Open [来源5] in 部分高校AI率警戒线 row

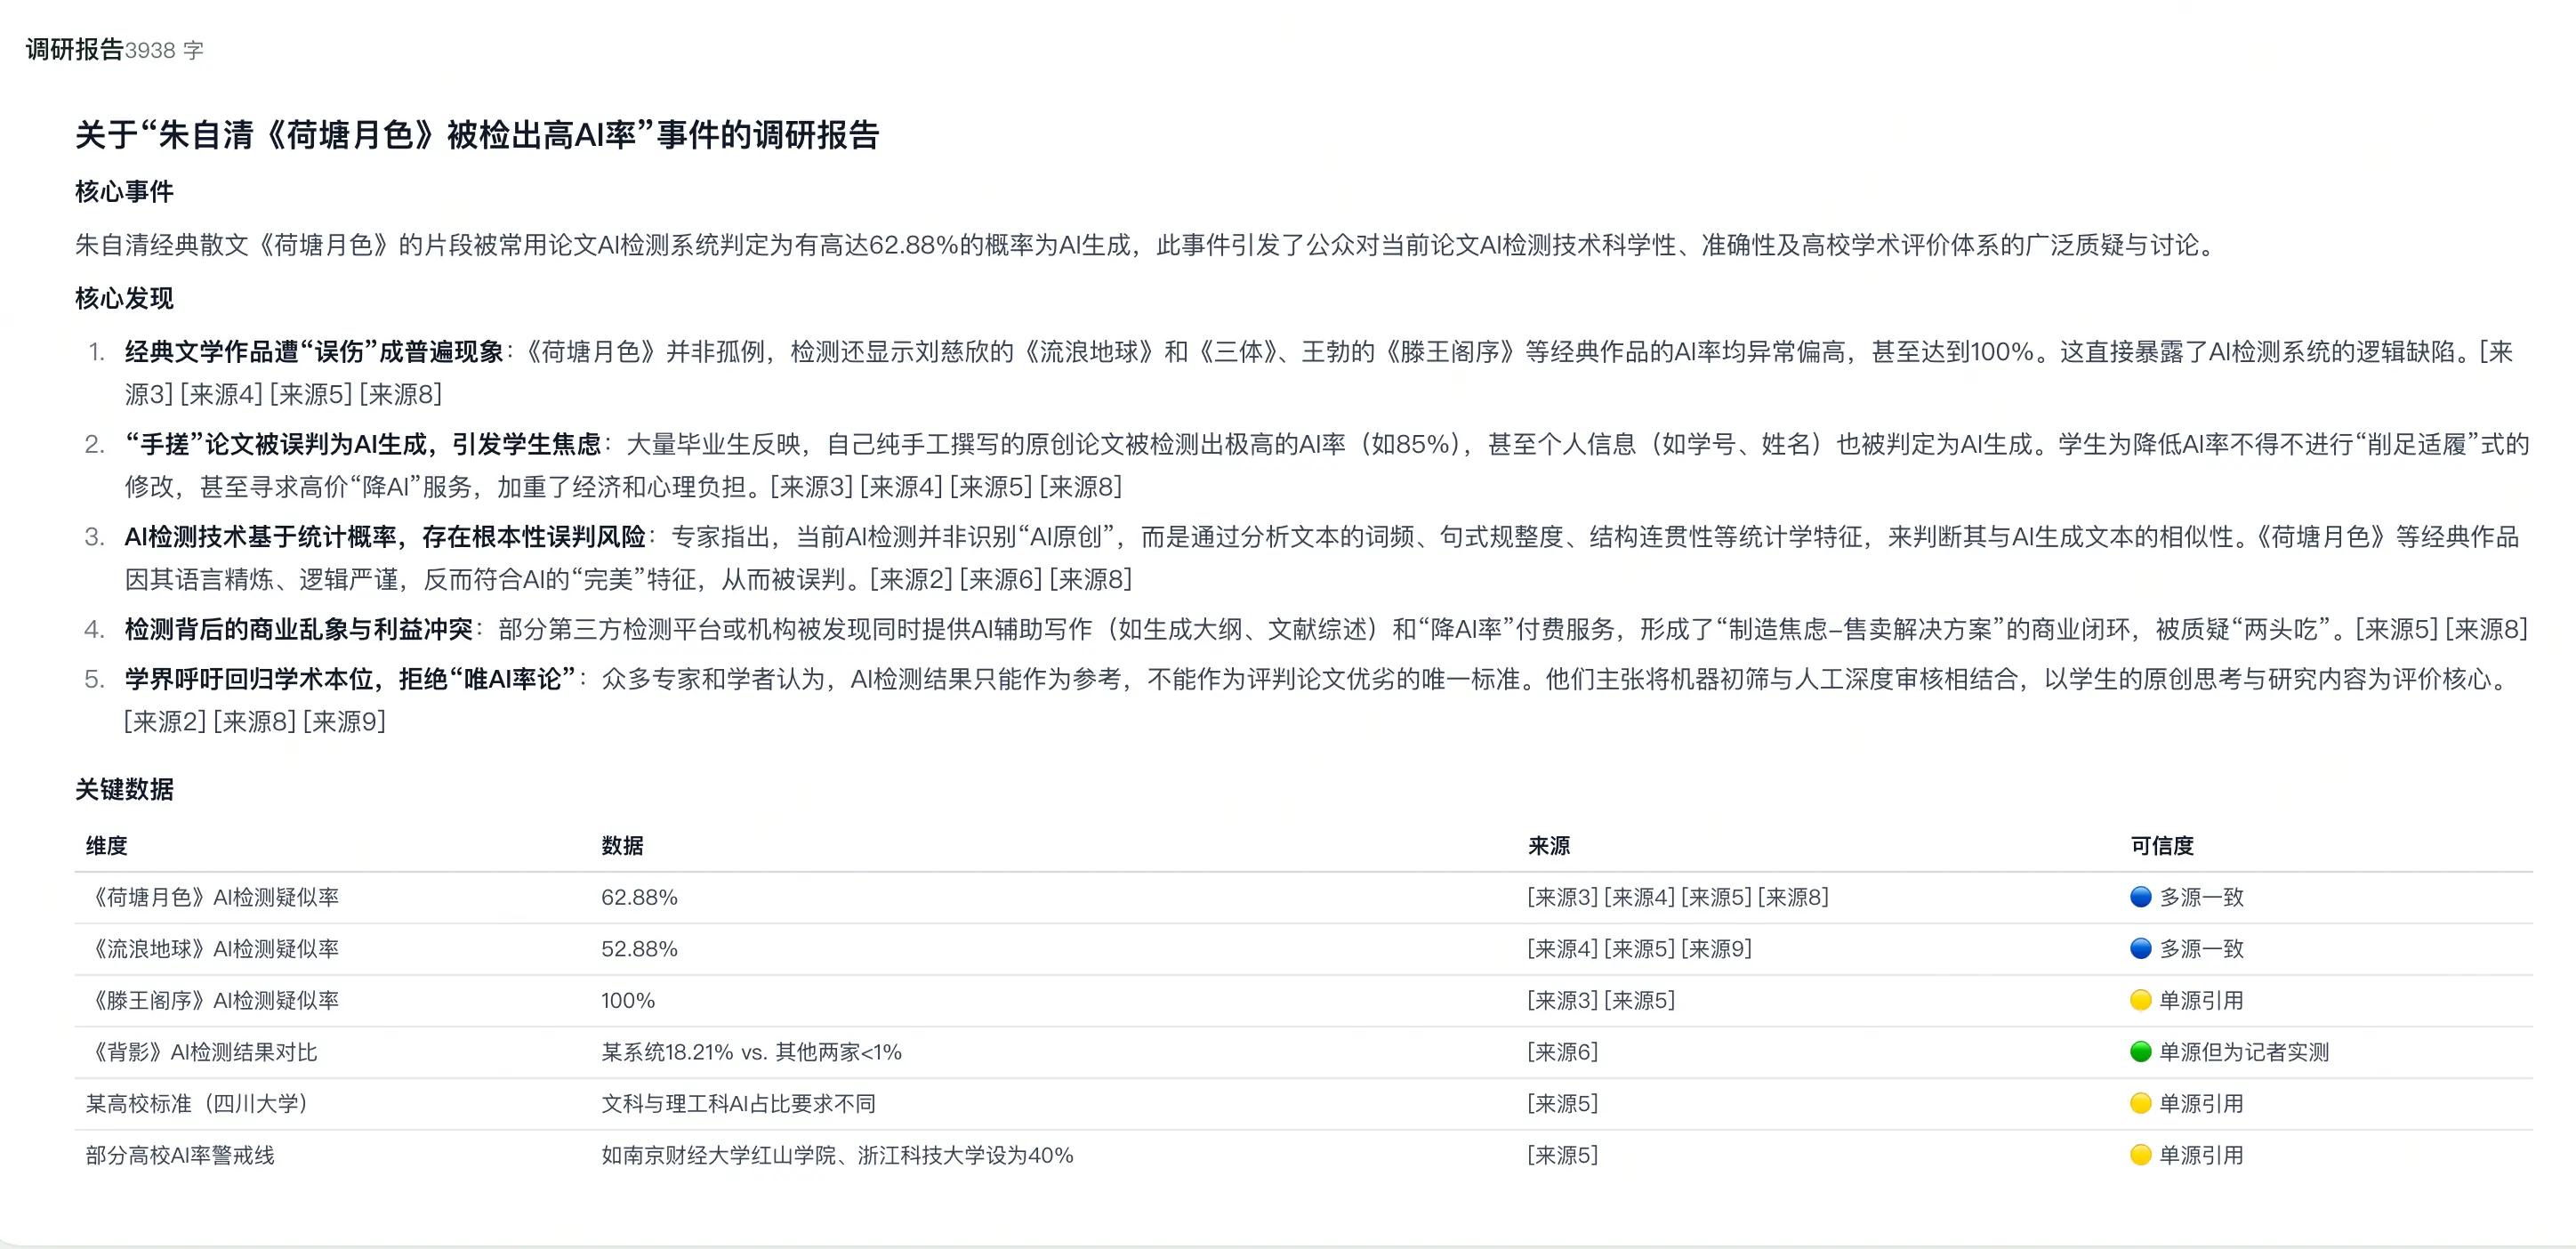coord(1563,1155)
